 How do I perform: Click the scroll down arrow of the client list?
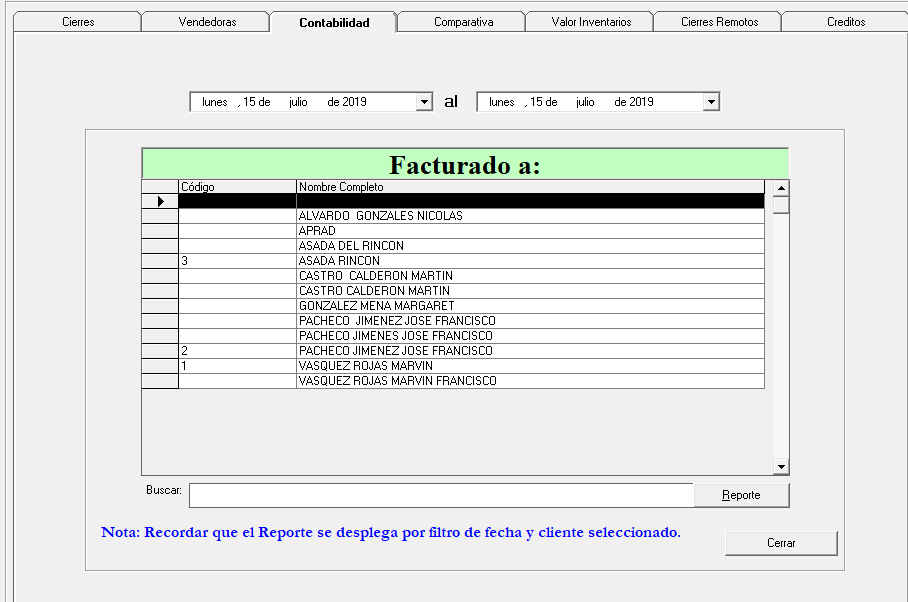[781, 467]
